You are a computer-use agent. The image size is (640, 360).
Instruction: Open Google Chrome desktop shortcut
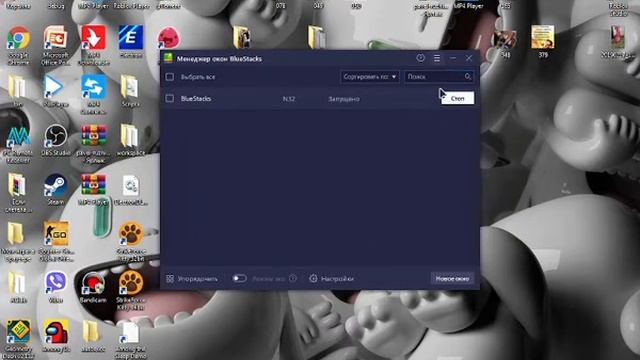click(x=18, y=39)
